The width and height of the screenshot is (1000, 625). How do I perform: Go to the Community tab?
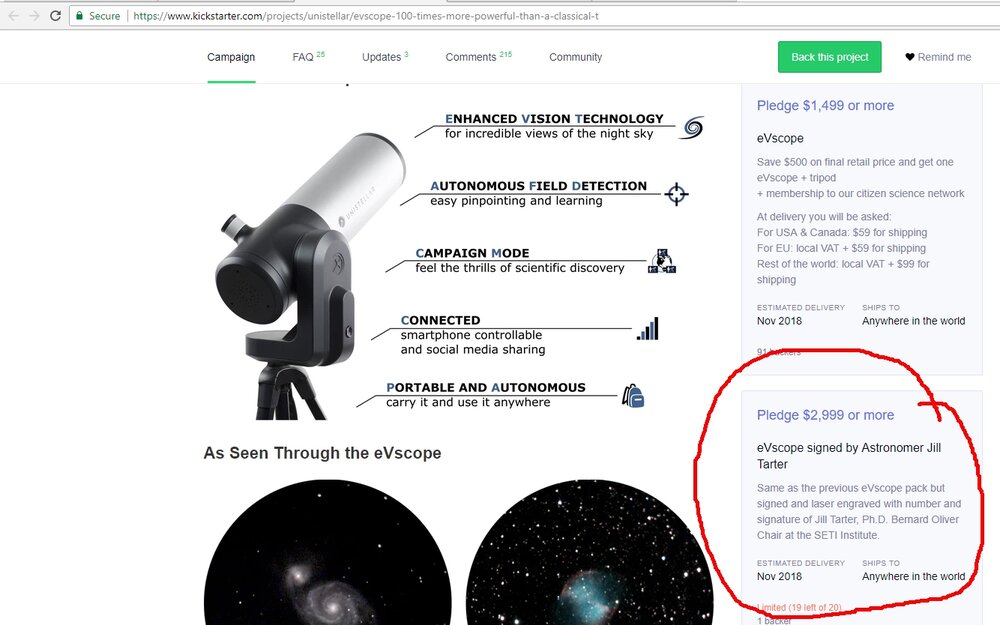pyautogui.click(x=575, y=57)
